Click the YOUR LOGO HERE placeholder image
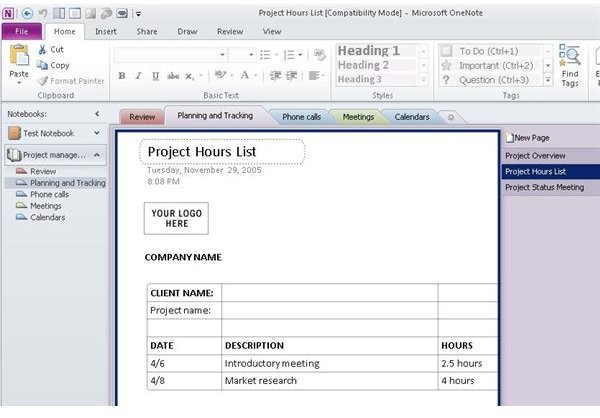 click(x=176, y=218)
